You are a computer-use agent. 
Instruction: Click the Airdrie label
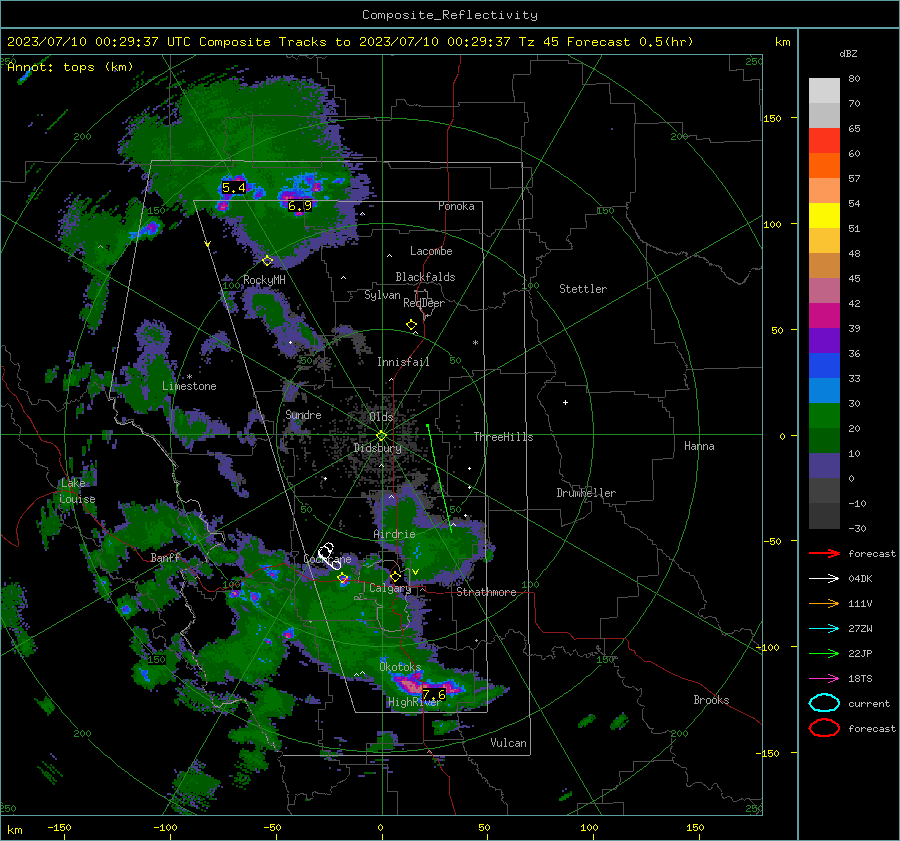tap(394, 534)
